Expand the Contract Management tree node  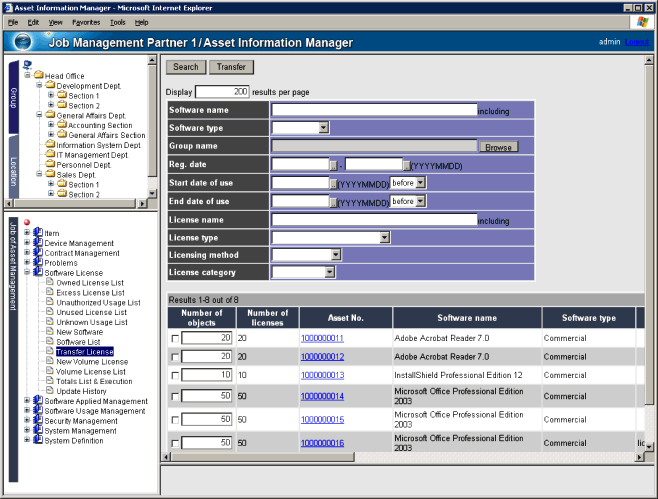[x=28, y=253]
